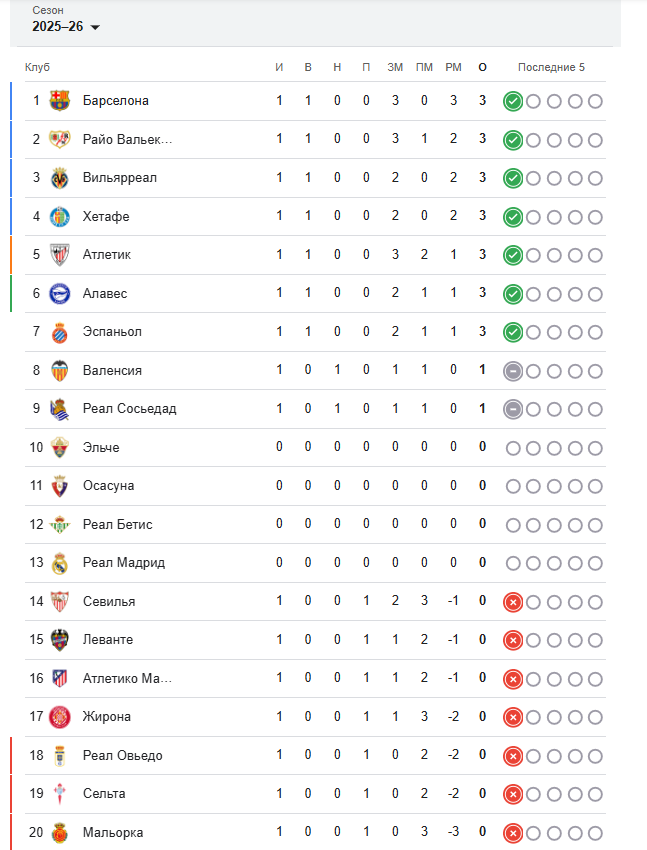Open the Осасуна team link
Image resolution: width=647 pixels, height=850 pixels.
pos(108,486)
